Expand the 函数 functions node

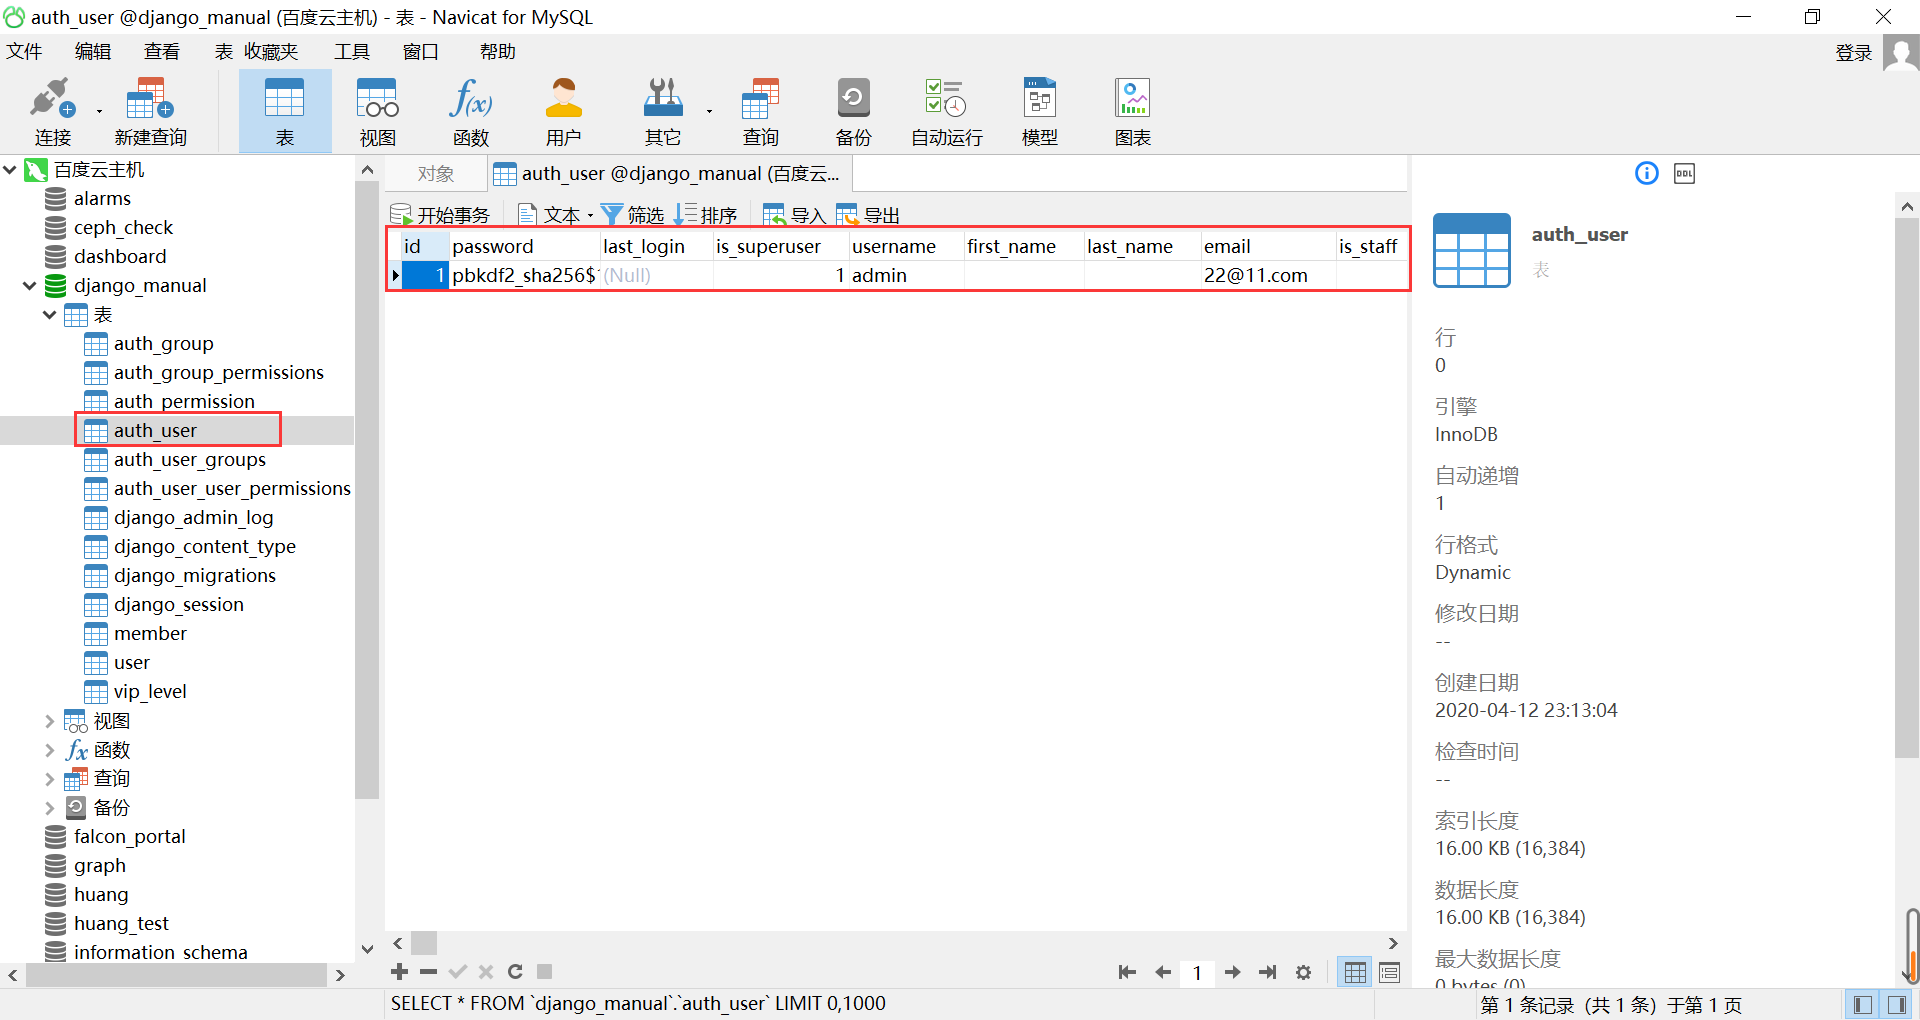coord(50,750)
